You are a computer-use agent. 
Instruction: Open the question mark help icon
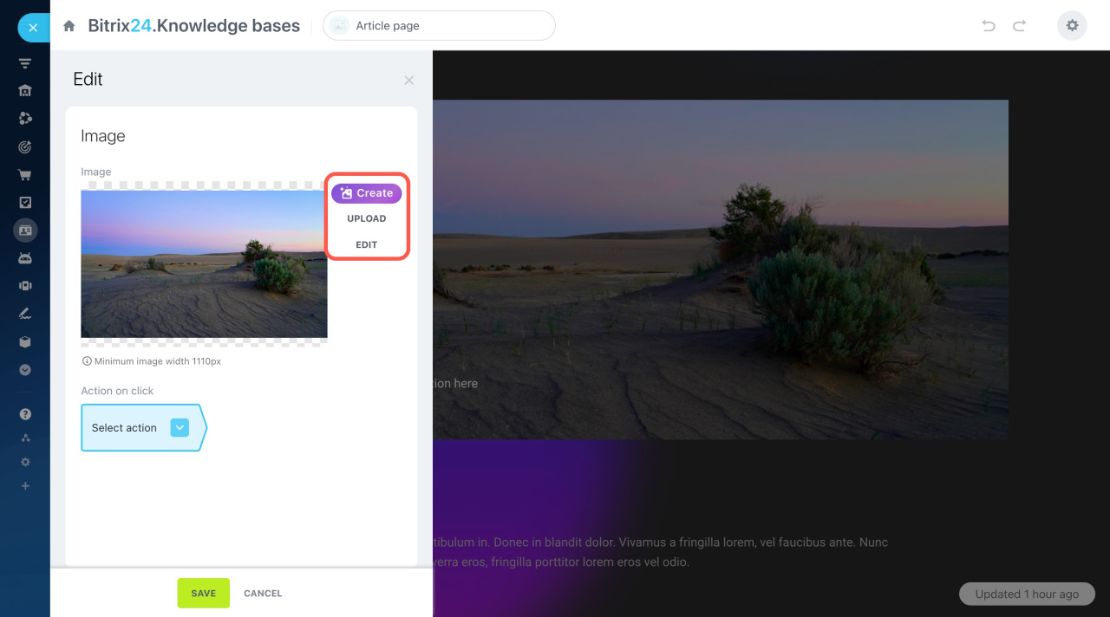[x=25, y=414]
